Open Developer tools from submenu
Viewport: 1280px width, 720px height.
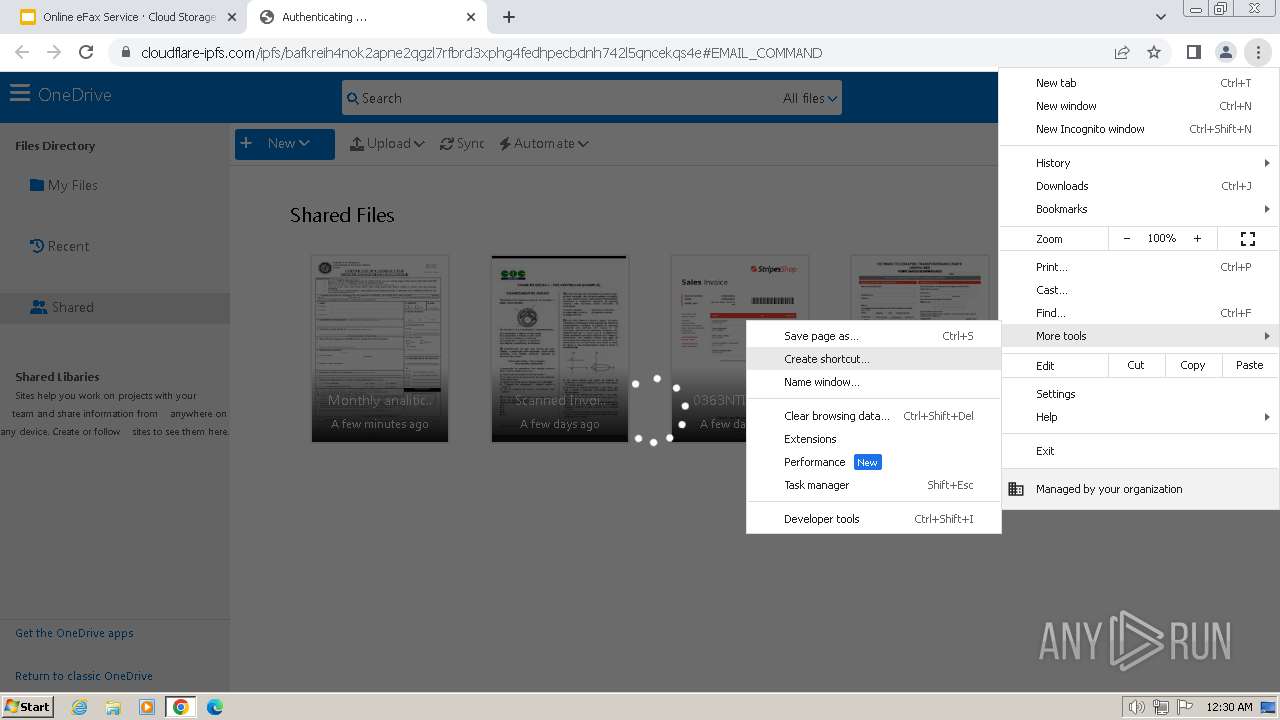873,519
